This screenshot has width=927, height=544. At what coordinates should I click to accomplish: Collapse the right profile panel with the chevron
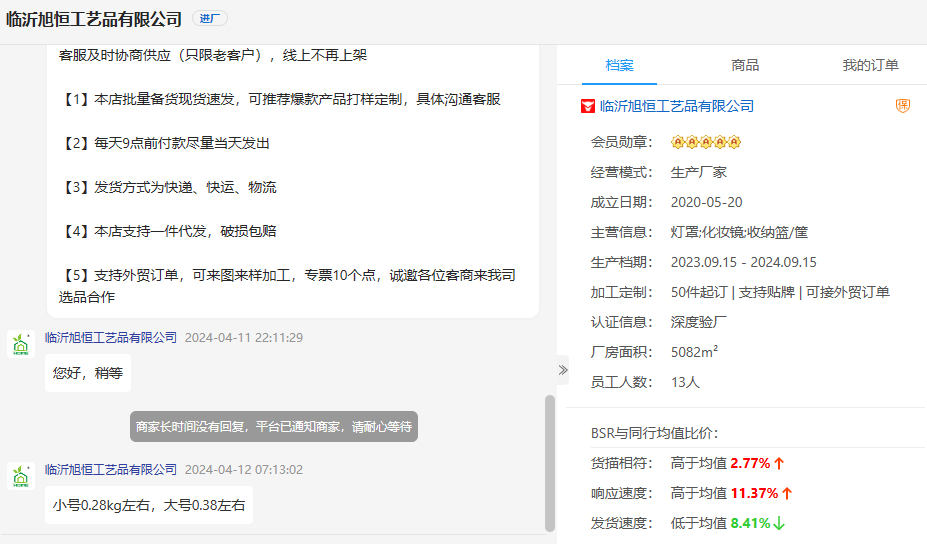click(562, 370)
